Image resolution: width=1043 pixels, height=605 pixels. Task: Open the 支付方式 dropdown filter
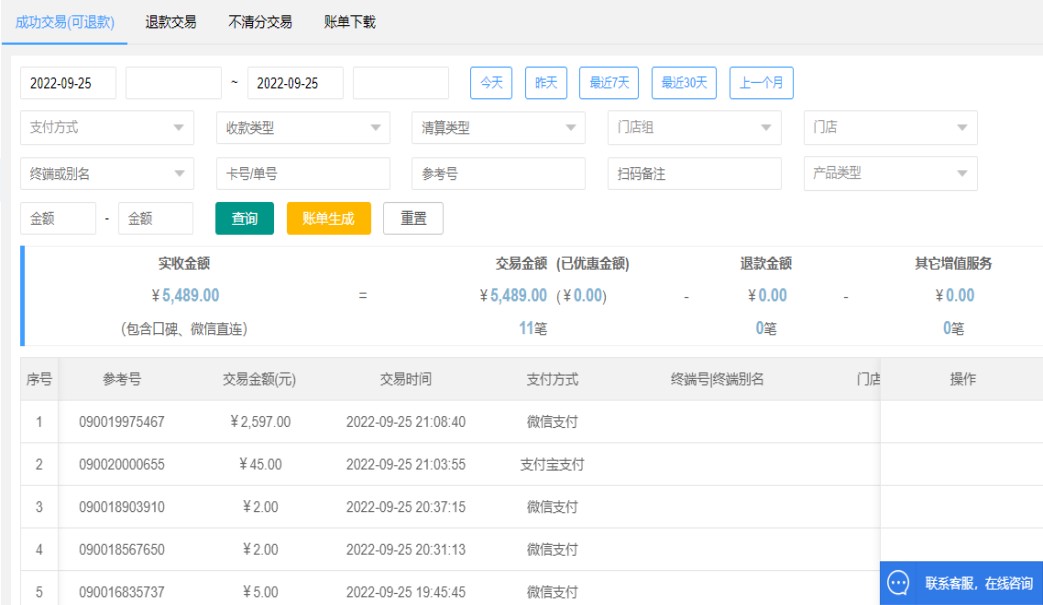pos(107,128)
